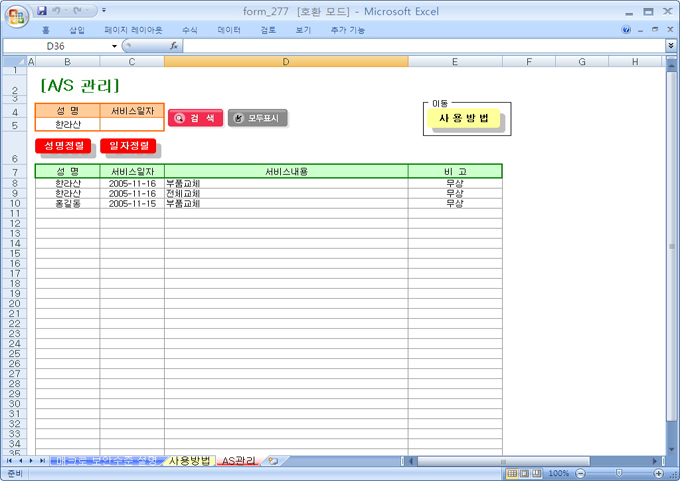Switch to Page Layout view icon
Image resolution: width=680 pixels, height=481 pixels.
525,473
